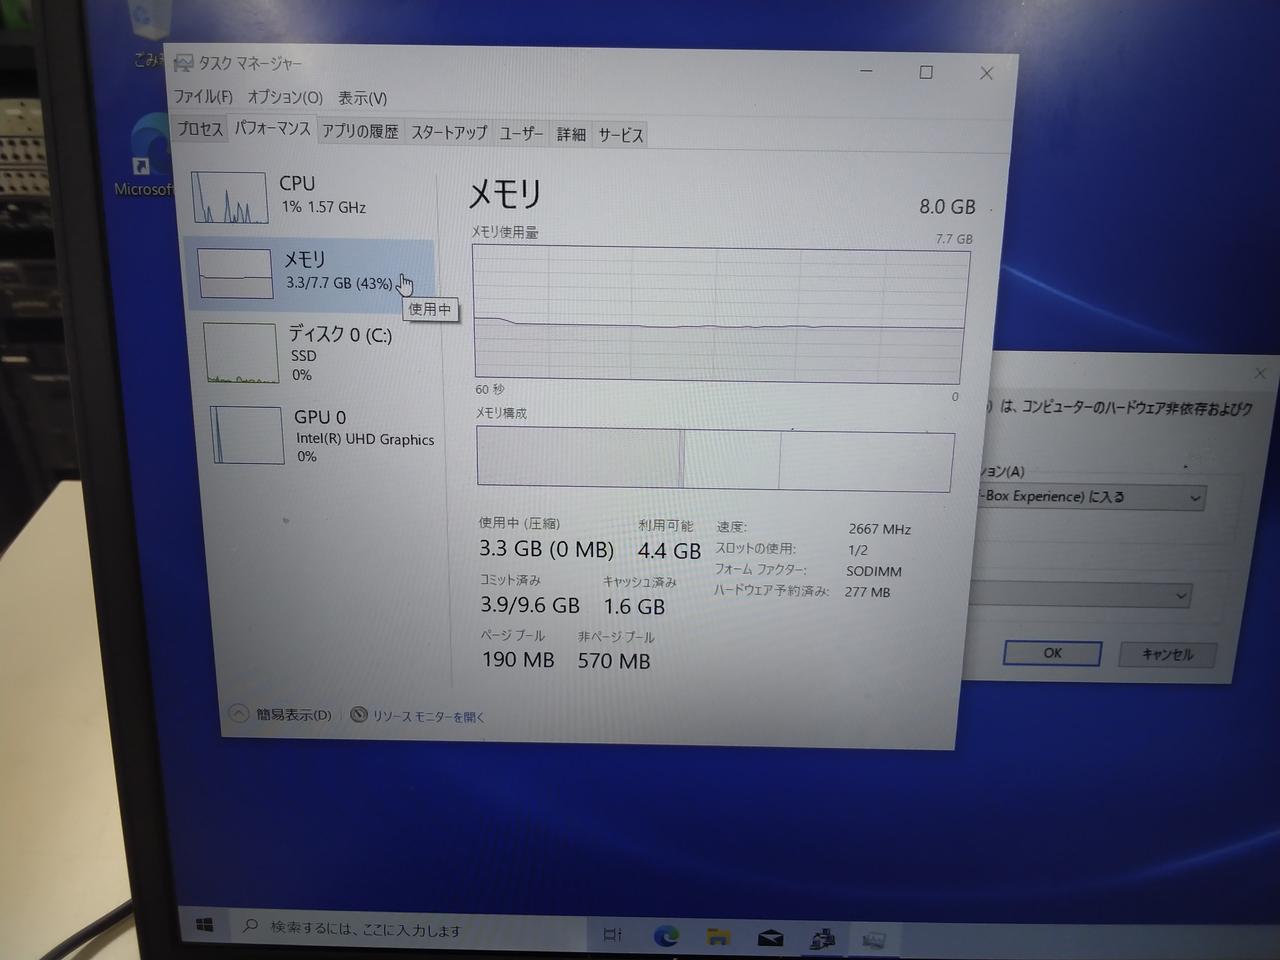Open the ディスク 0 (C:) performance graph
The width and height of the screenshot is (1280, 960).
click(x=341, y=335)
